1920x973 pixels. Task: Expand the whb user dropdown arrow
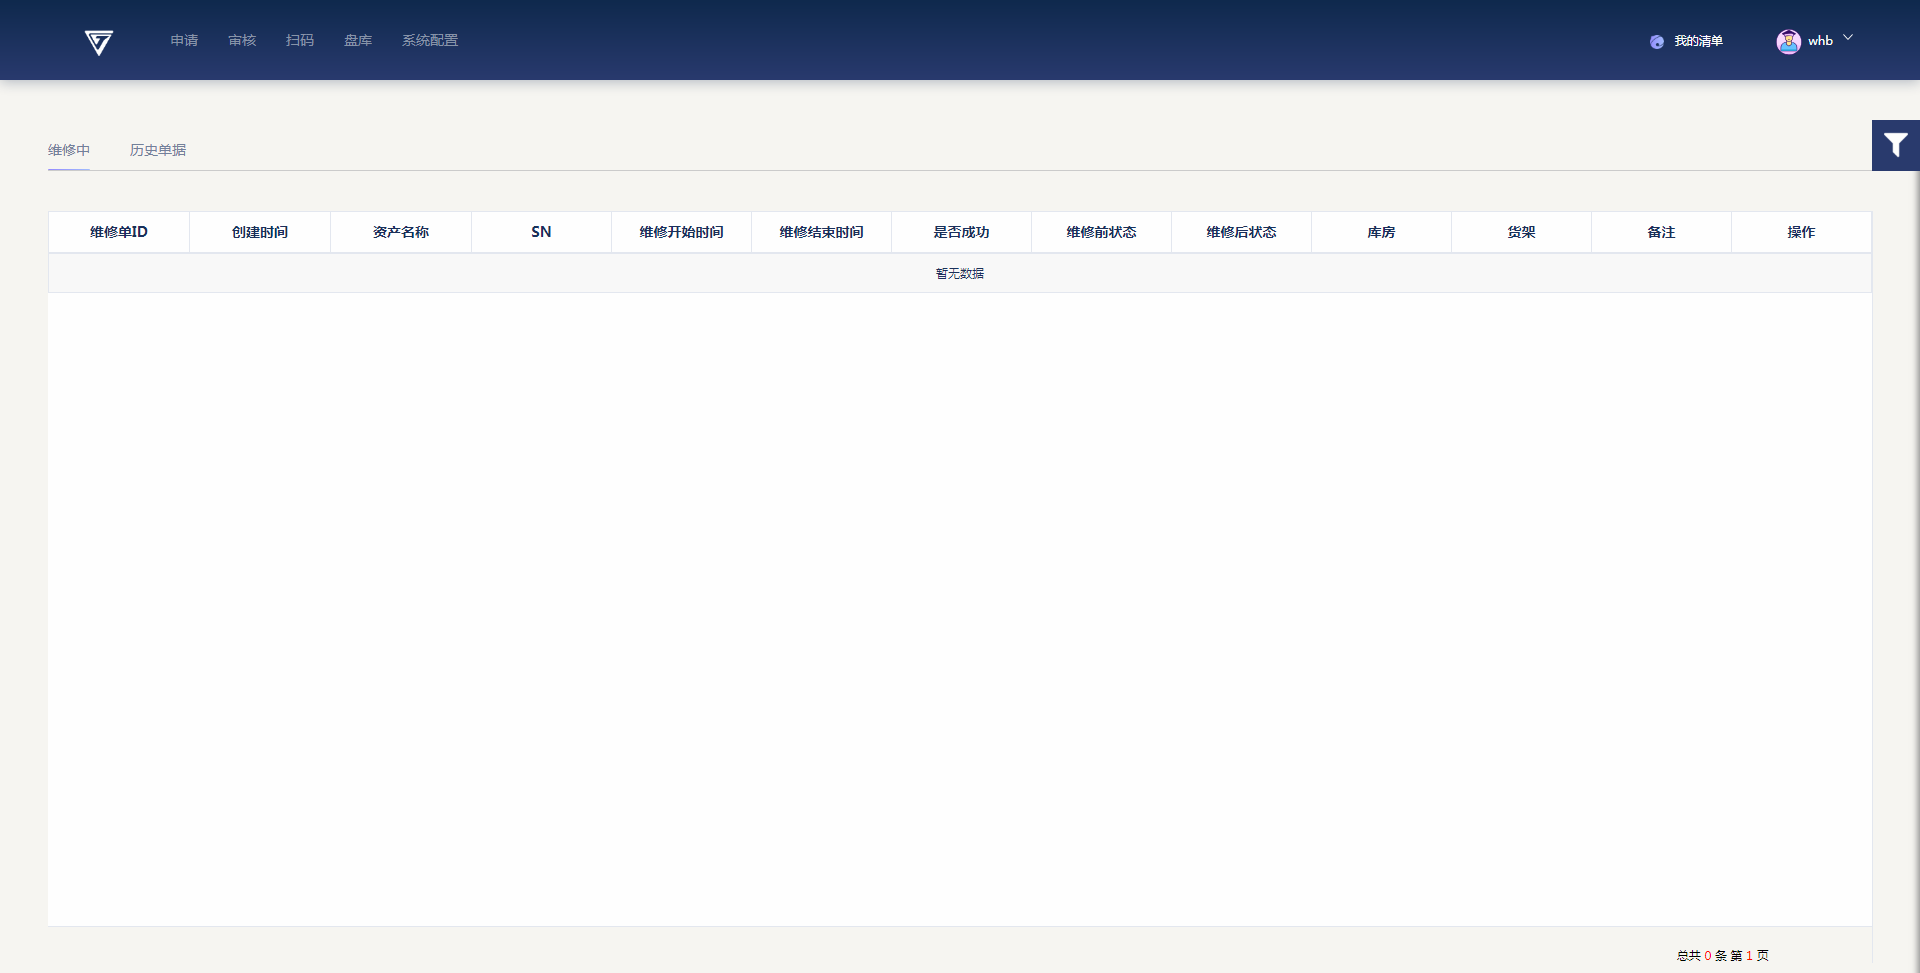[x=1848, y=38]
